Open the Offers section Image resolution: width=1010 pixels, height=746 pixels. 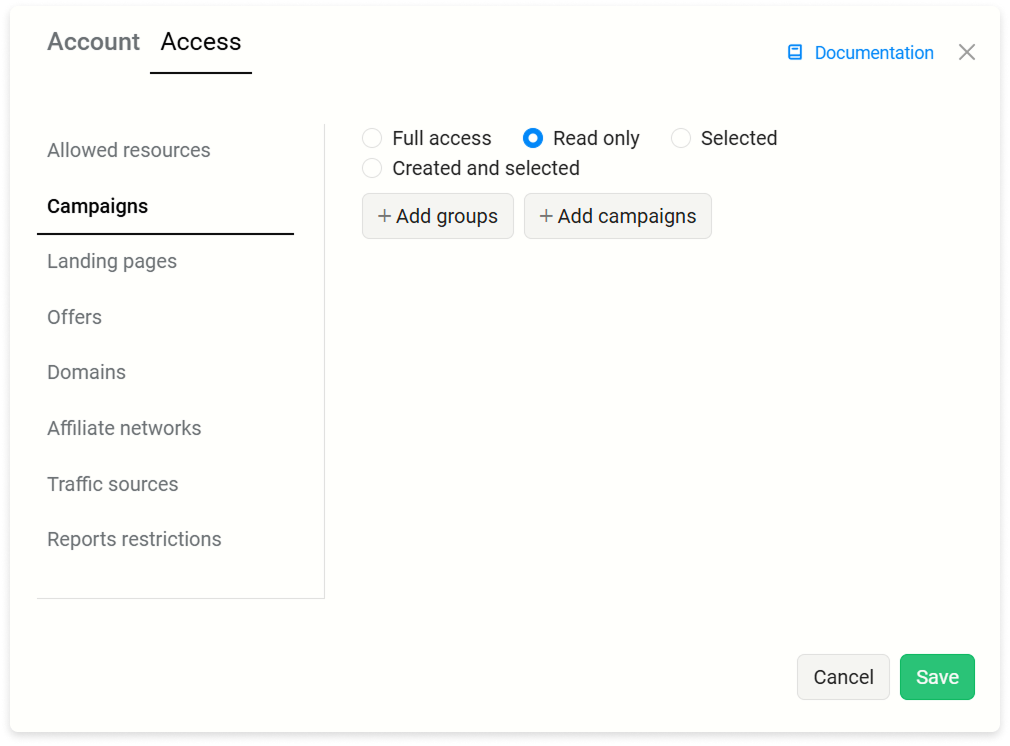tap(75, 317)
